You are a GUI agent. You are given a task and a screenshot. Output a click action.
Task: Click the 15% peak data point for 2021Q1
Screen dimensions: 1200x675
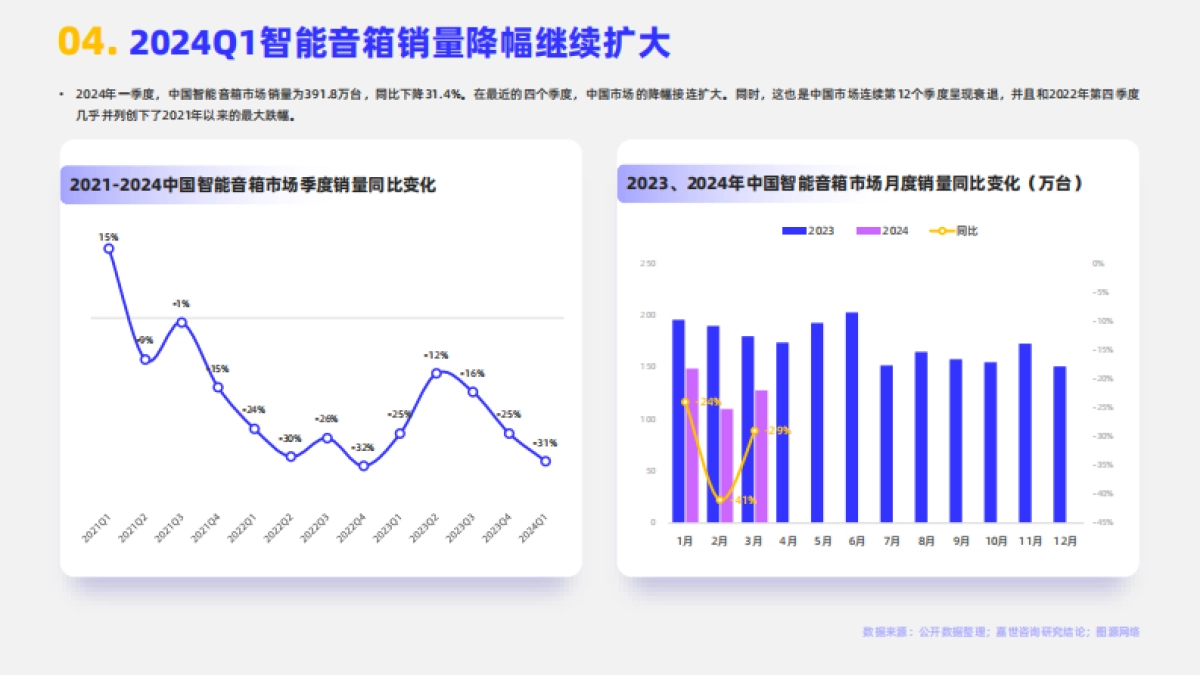108,248
